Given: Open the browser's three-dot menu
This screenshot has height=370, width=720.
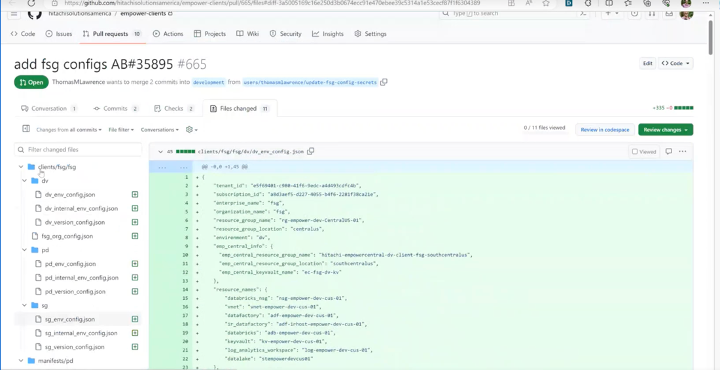Looking at the screenshot, I should coord(706,3).
